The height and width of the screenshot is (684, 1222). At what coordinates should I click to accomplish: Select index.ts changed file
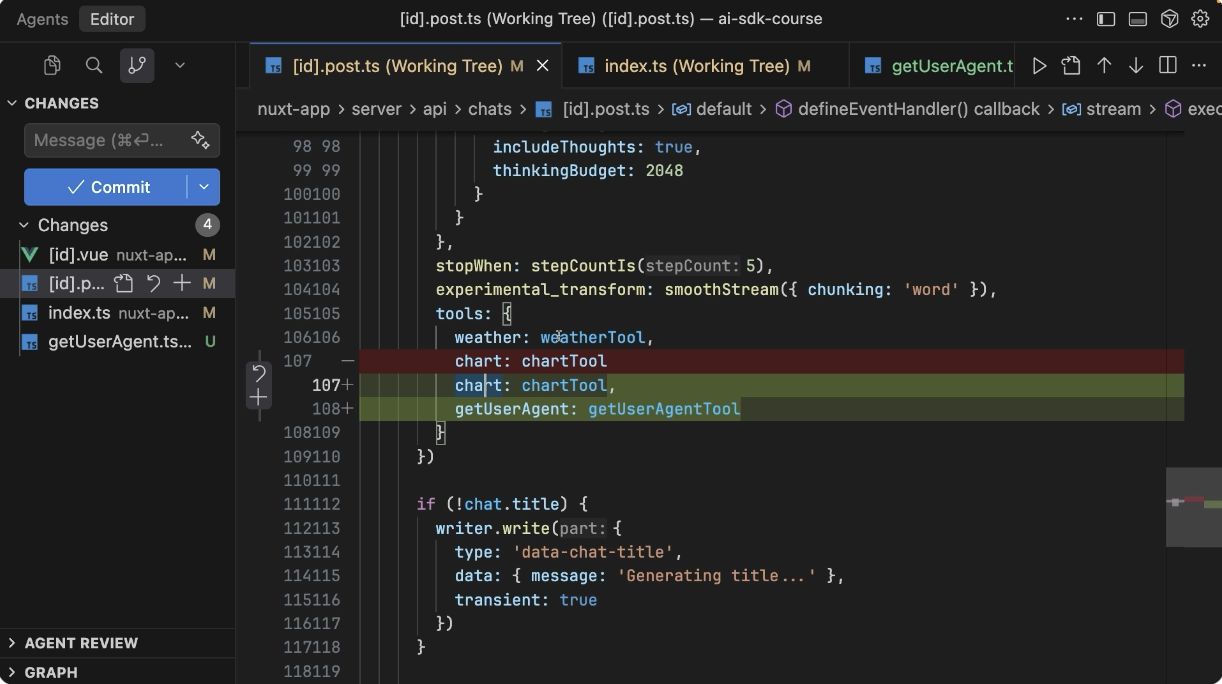[x=118, y=313]
